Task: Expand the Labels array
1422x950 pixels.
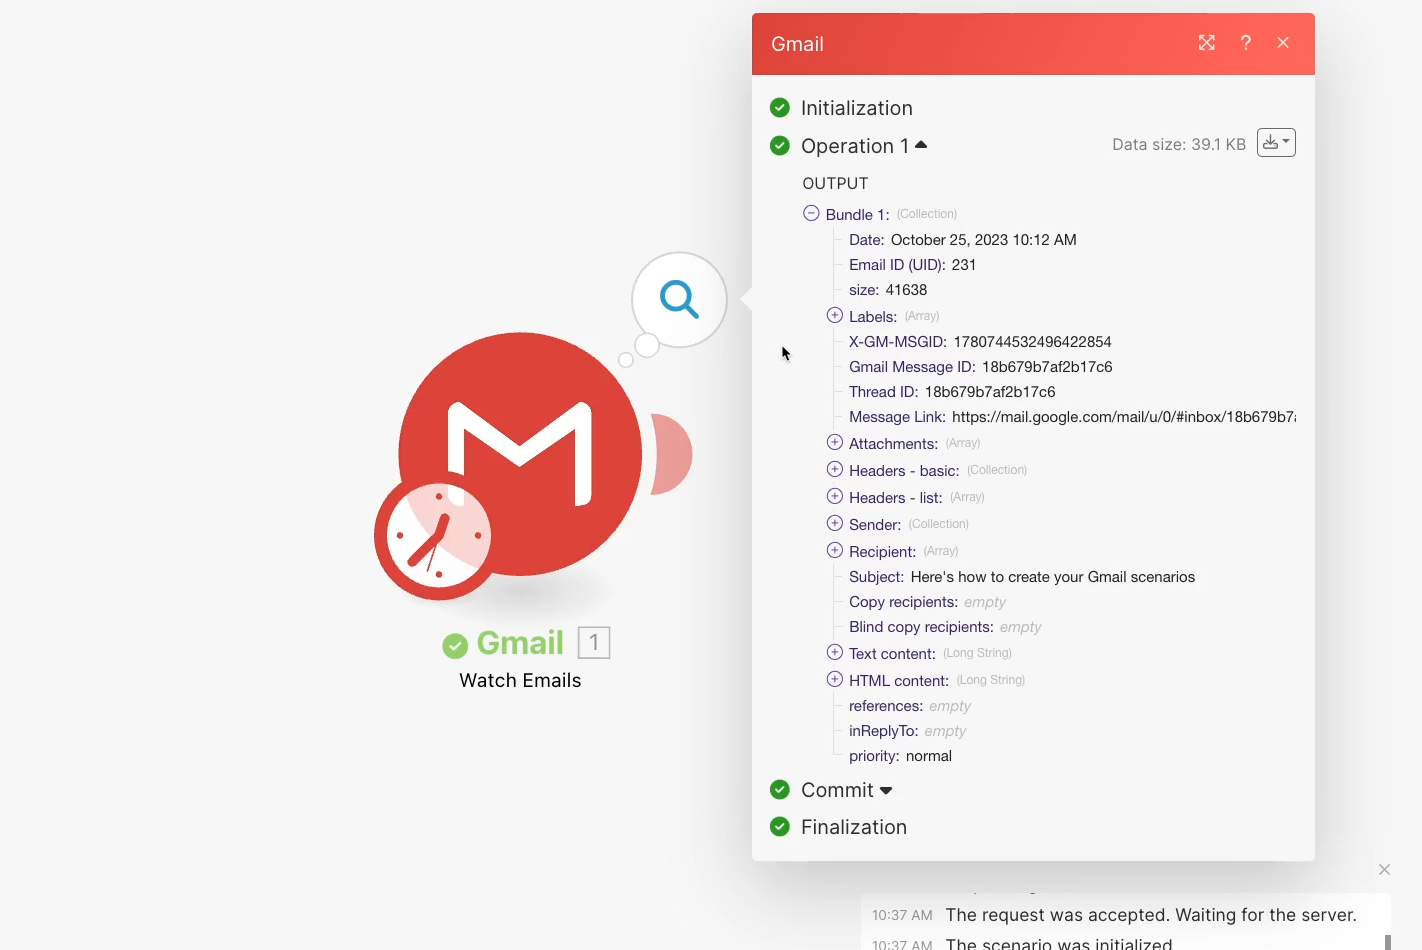Action: click(x=835, y=315)
